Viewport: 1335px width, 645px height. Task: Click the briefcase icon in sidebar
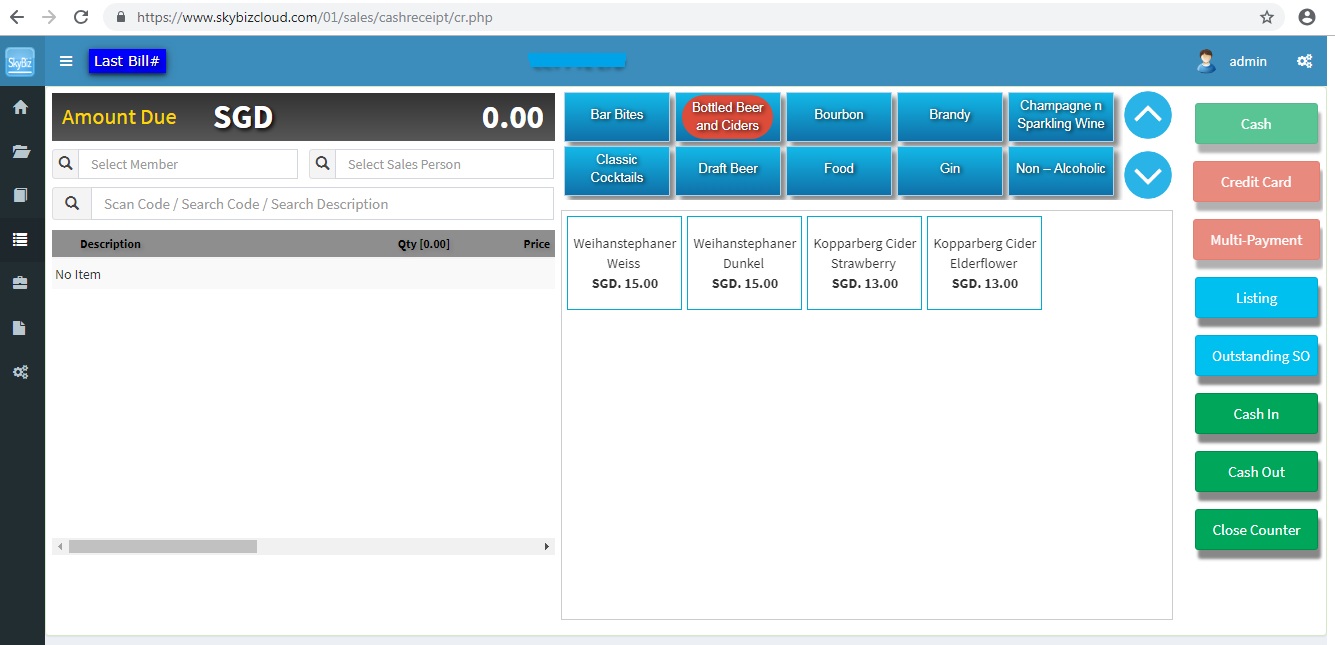20,283
